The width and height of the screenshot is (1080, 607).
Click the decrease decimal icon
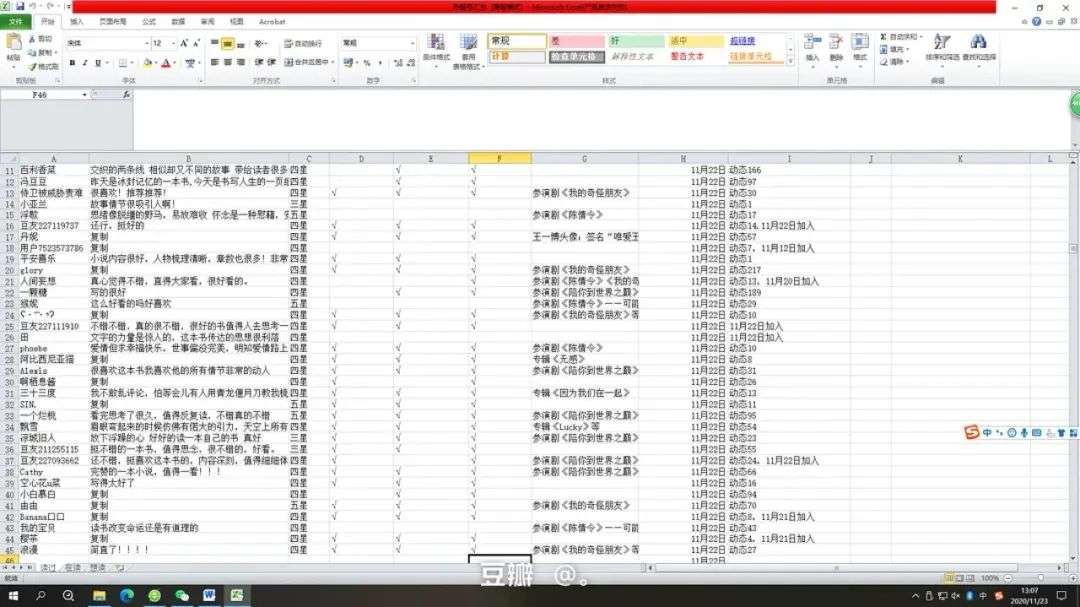411,63
